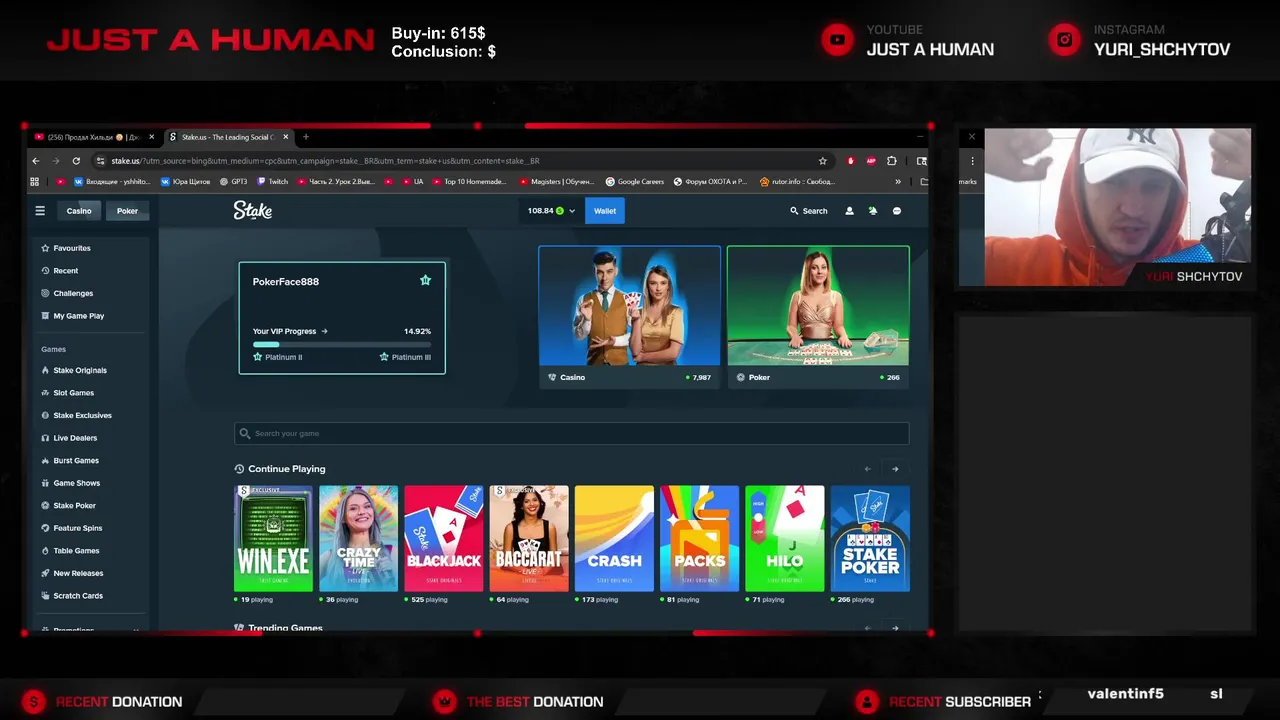The height and width of the screenshot is (720, 1280).
Task: Switch to the Poker tab
Action: pyautogui.click(x=127, y=211)
